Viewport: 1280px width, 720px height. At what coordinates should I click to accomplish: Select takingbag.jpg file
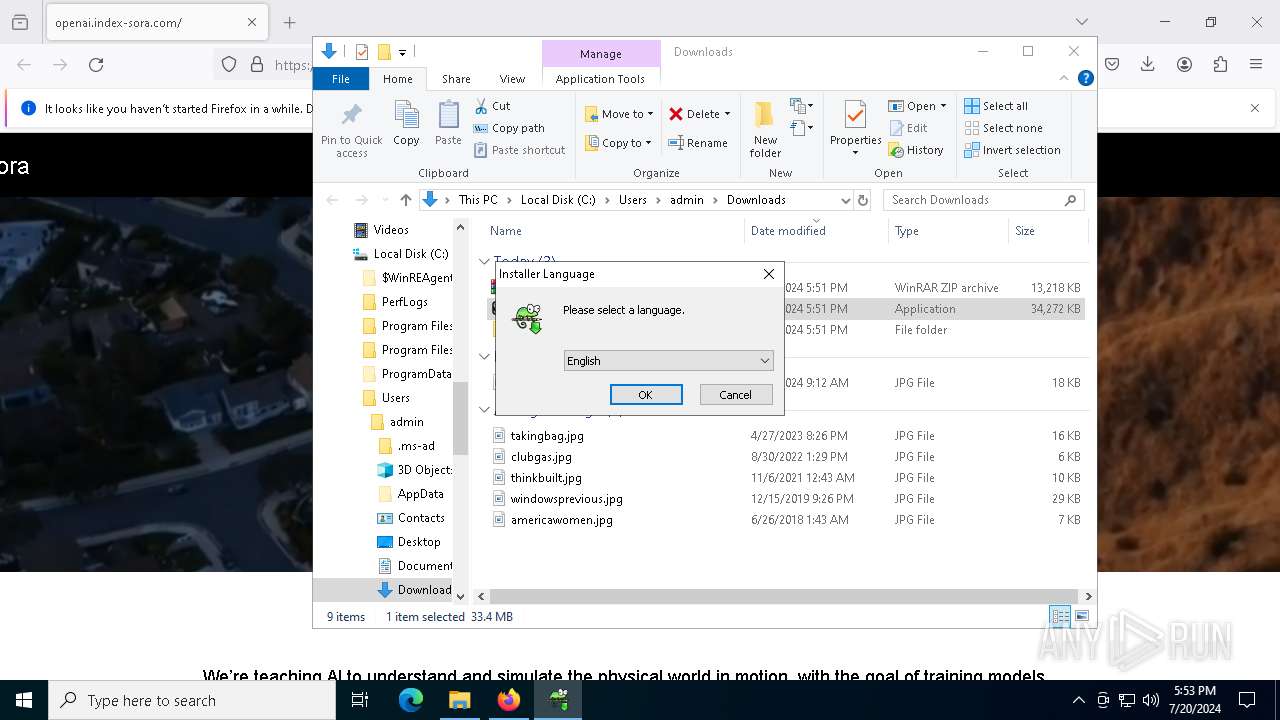(x=547, y=436)
